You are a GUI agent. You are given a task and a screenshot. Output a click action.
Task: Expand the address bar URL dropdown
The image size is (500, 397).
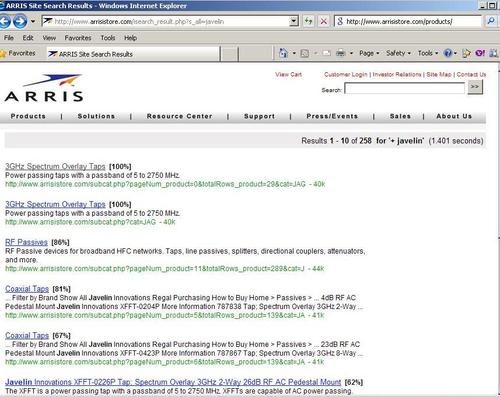coord(294,21)
